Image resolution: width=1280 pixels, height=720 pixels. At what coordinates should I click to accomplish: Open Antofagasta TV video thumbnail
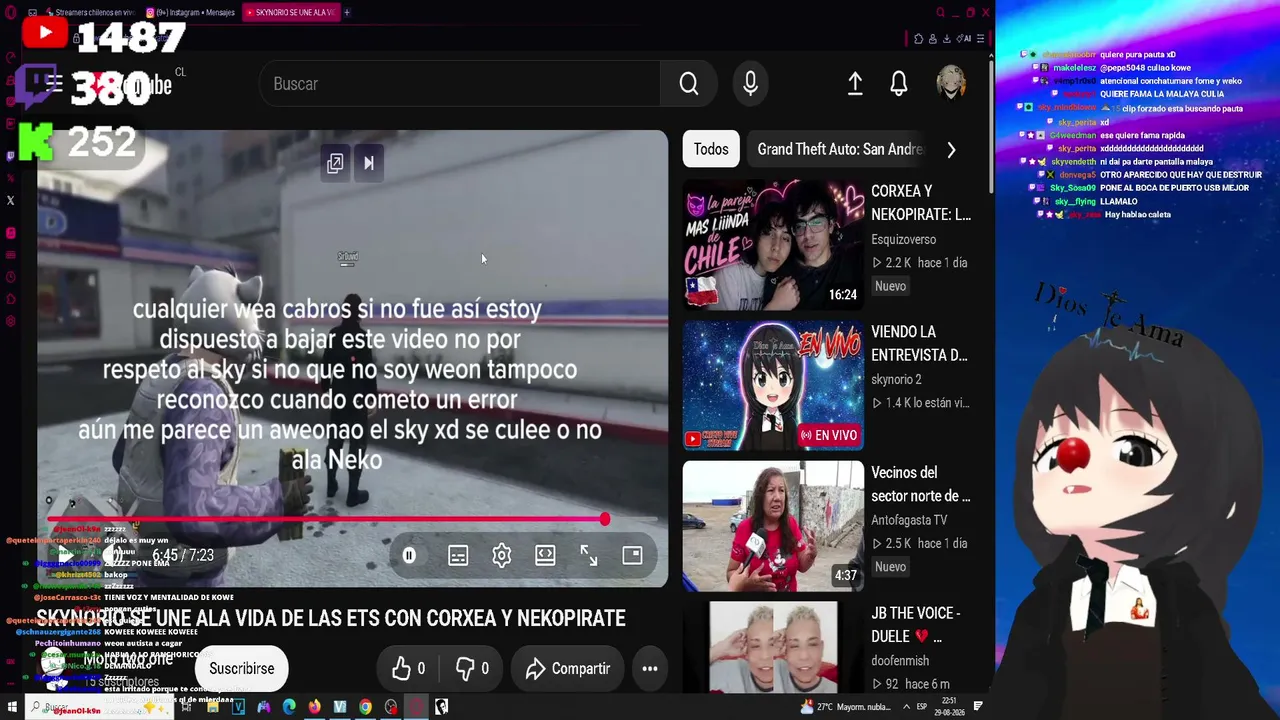pyautogui.click(x=773, y=526)
